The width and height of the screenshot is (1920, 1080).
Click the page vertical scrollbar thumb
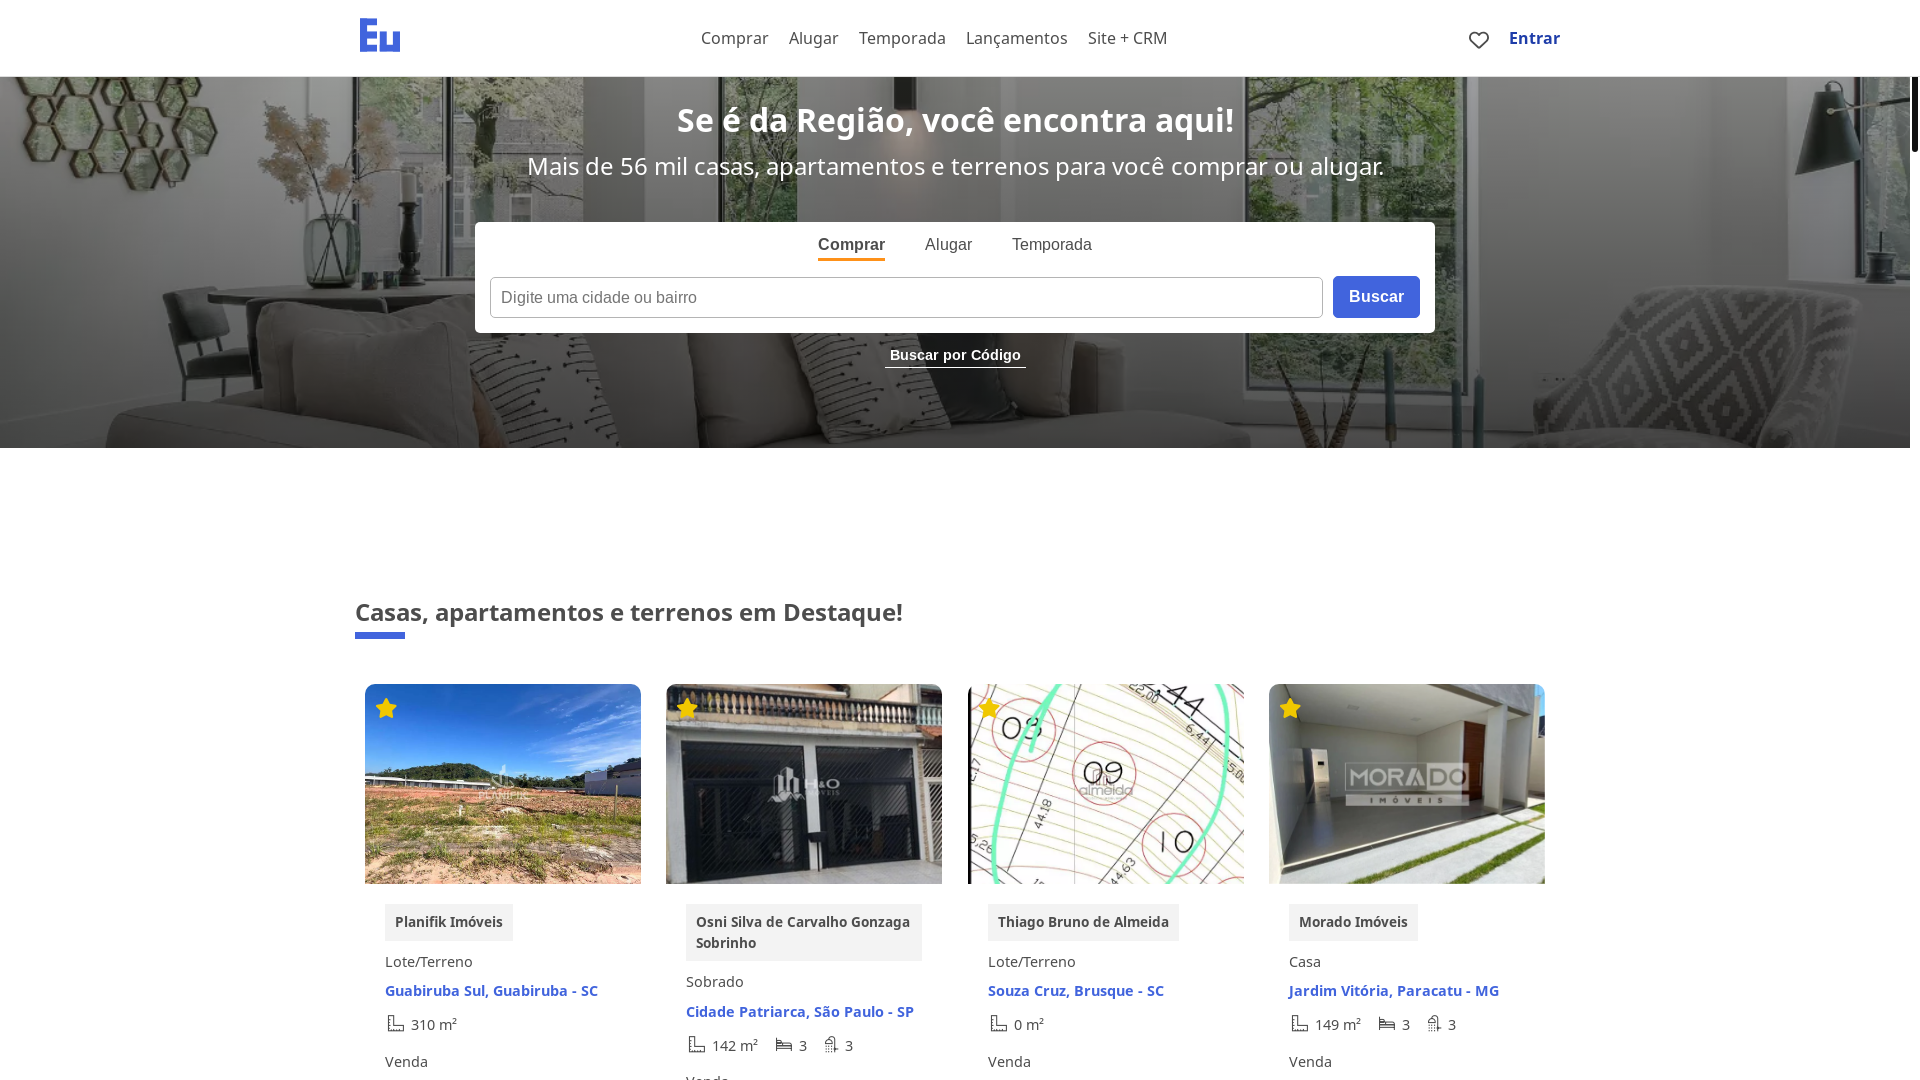pos(1915,114)
